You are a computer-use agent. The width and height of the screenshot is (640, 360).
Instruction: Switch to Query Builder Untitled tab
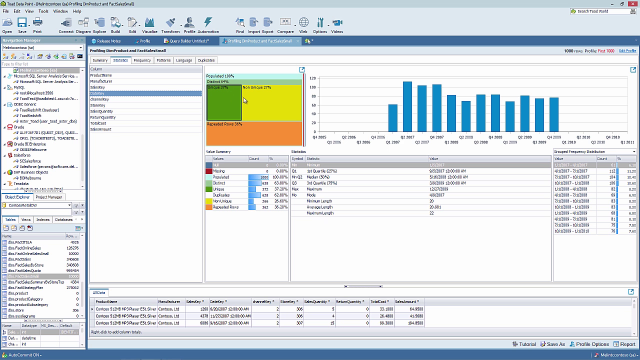[x=187, y=41]
